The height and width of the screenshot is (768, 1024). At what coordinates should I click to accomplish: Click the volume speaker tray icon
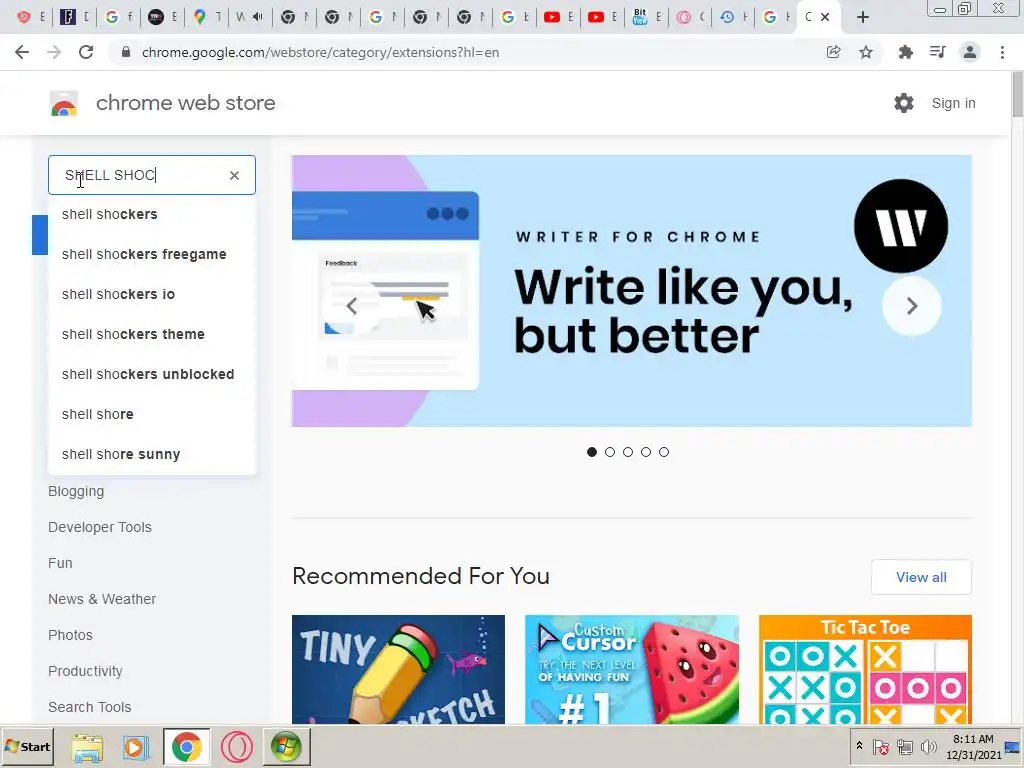(x=928, y=746)
